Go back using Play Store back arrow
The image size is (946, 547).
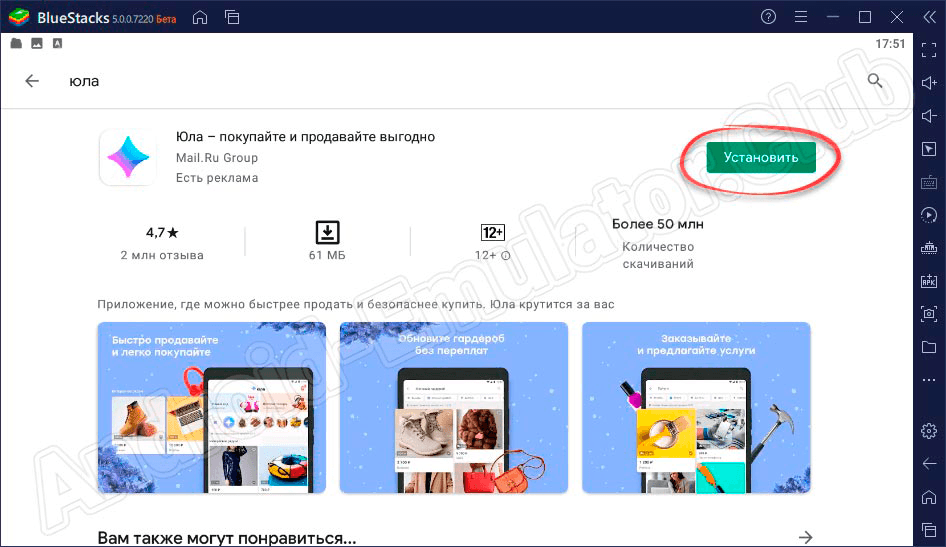click(x=32, y=81)
